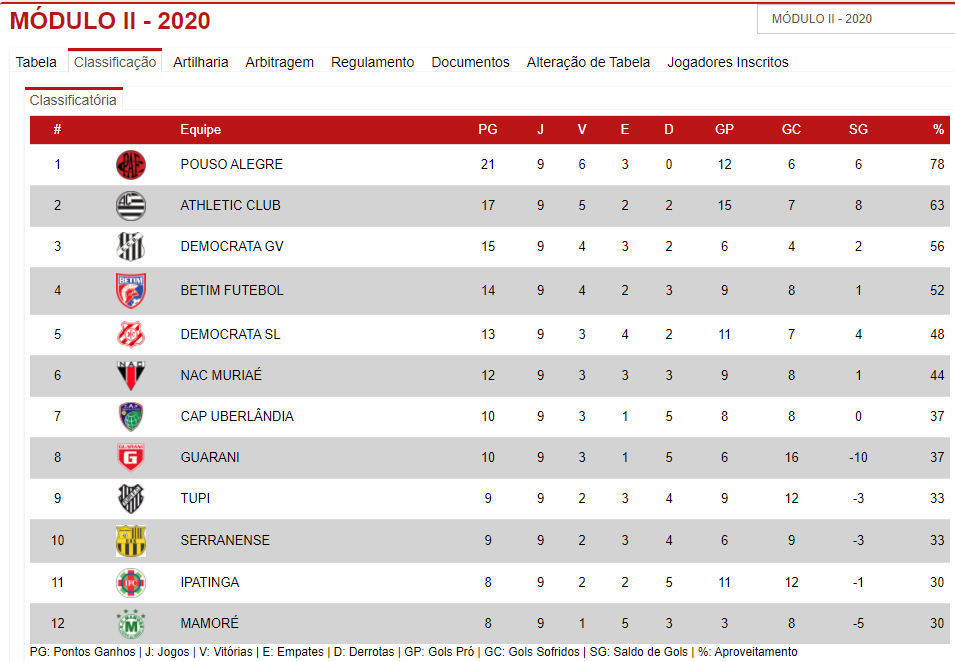The image size is (955, 661).
Task: Click the Mamoré green M crest
Action: pos(131,623)
